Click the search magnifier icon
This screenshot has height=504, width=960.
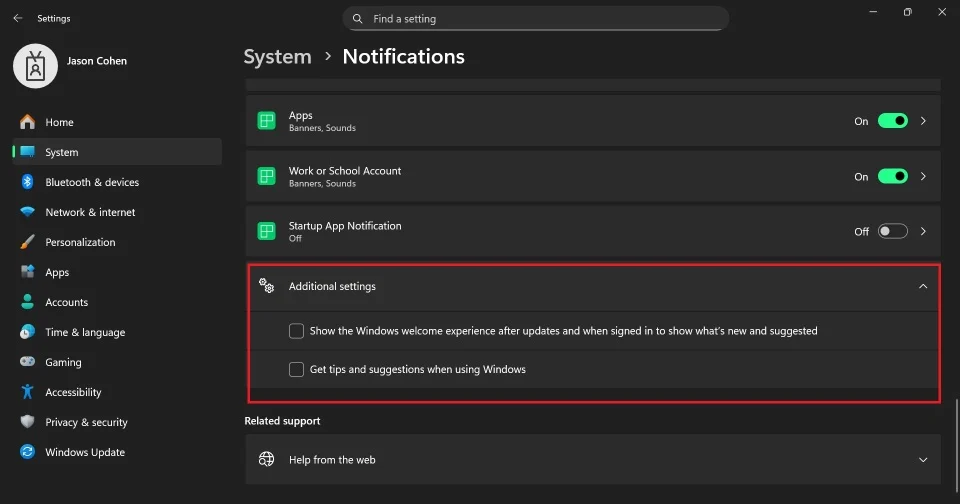coord(358,19)
